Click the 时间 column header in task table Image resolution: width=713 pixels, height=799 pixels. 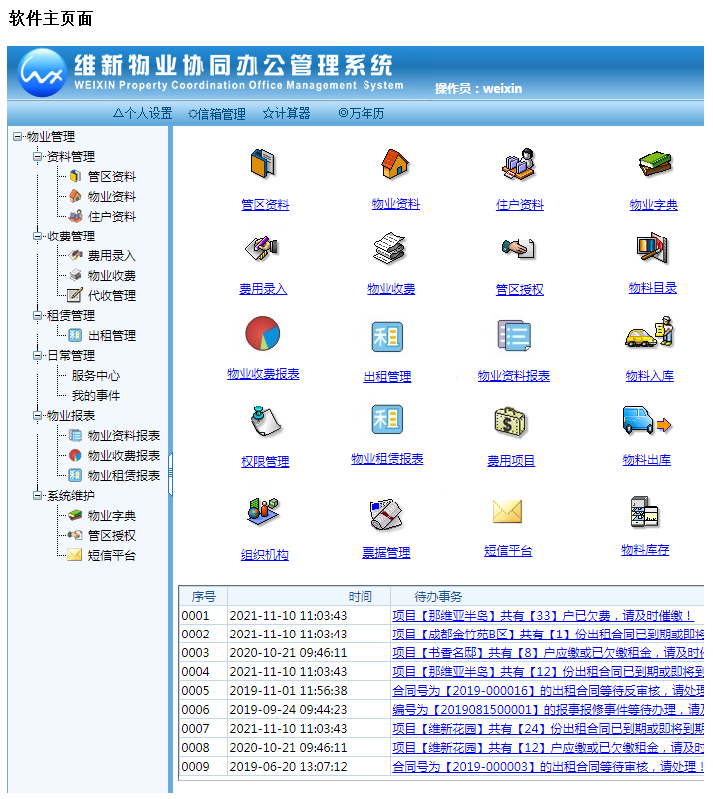[360, 597]
